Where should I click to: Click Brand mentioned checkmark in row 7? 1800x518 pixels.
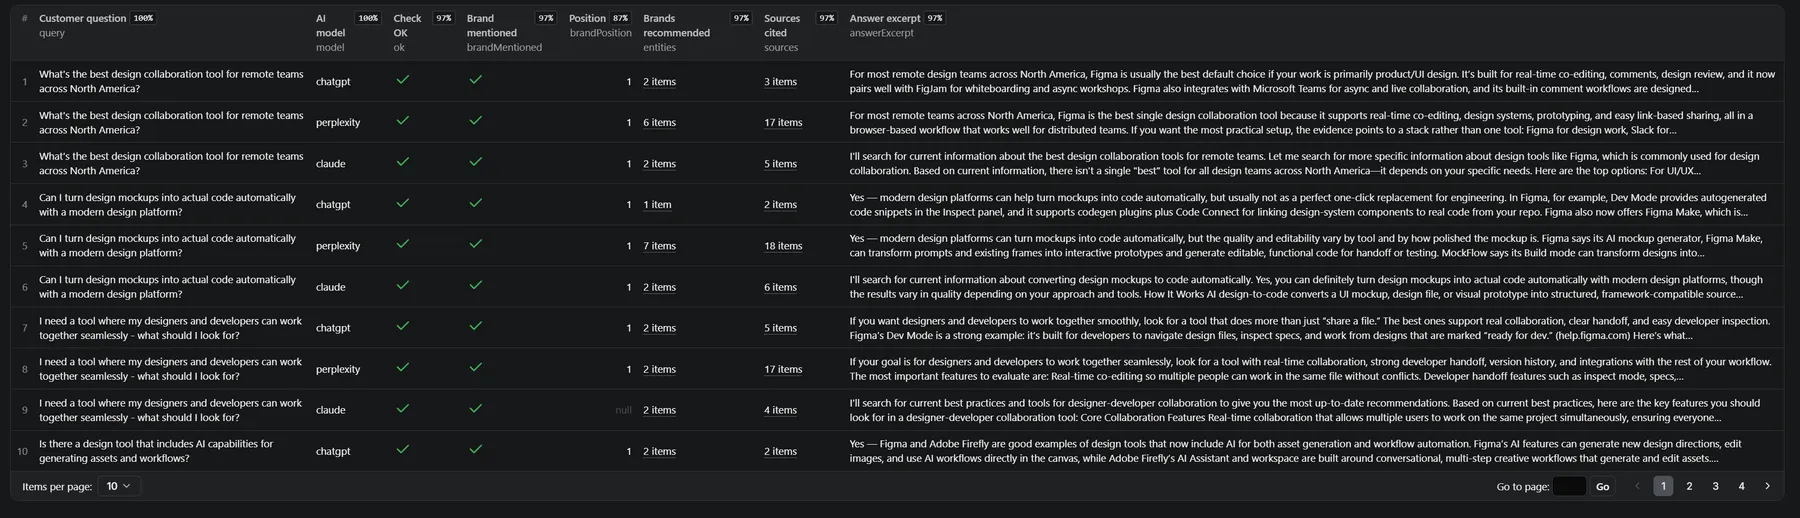pyautogui.click(x=476, y=325)
